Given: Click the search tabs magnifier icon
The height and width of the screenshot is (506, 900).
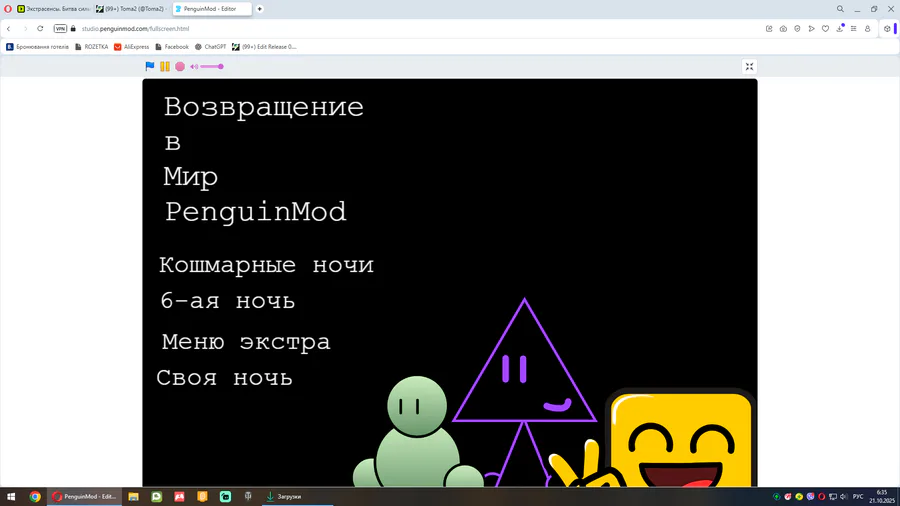Looking at the screenshot, I should tap(840, 9).
